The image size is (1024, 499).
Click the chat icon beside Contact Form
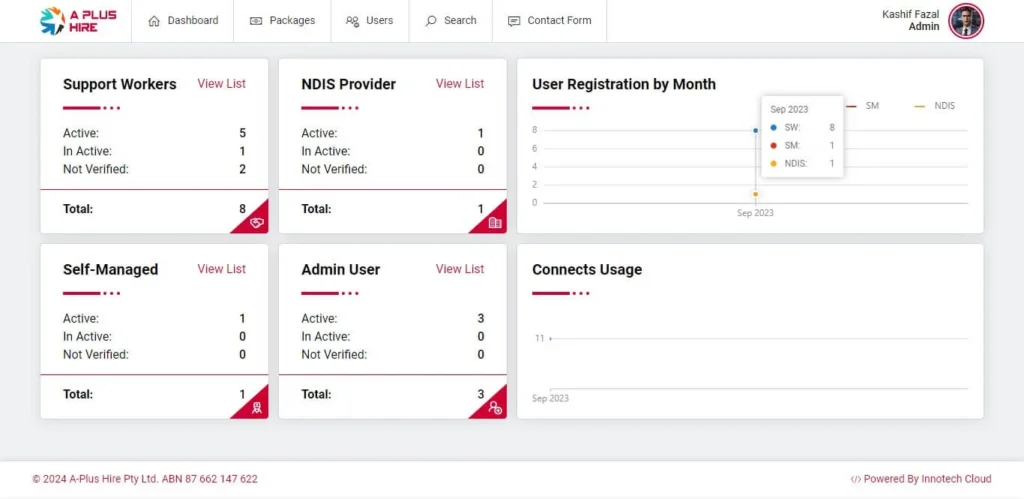[x=514, y=21]
